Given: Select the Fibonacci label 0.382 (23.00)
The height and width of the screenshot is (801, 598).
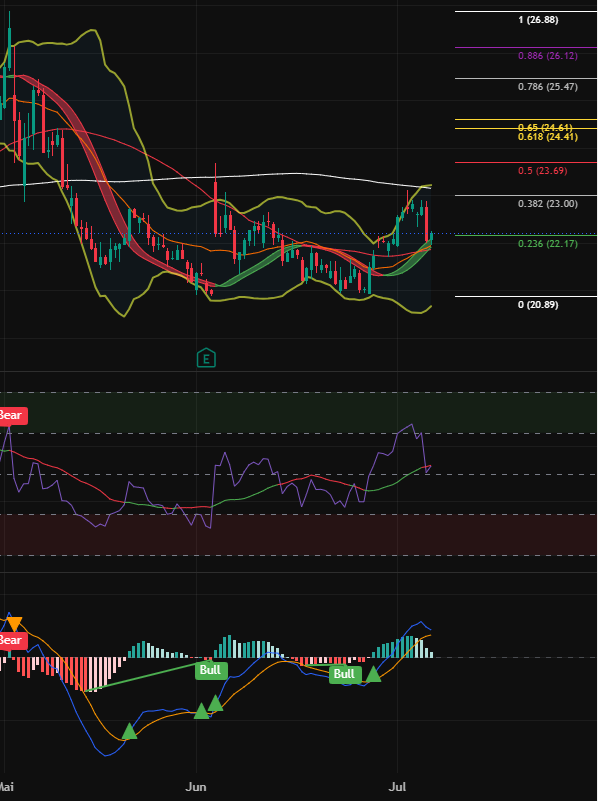Looking at the screenshot, I should pyautogui.click(x=548, y=204).
